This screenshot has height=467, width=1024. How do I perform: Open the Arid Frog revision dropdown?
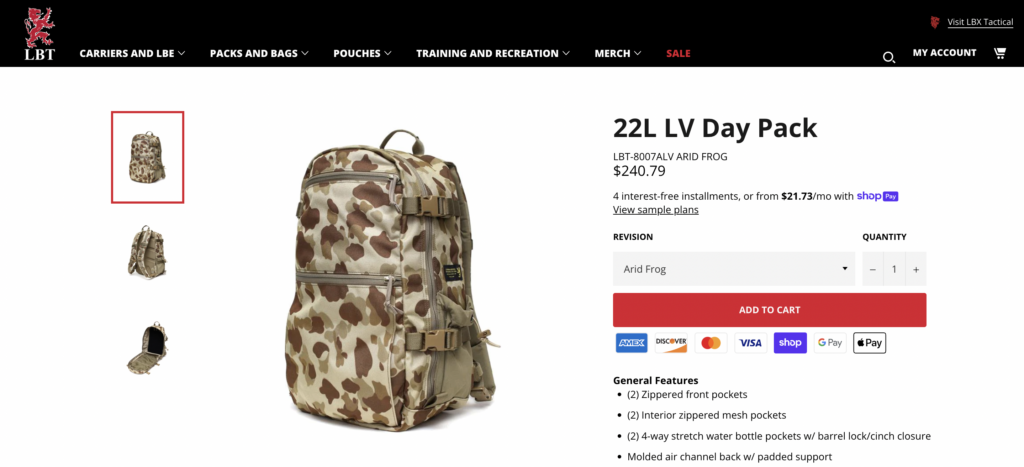[733, 269]
